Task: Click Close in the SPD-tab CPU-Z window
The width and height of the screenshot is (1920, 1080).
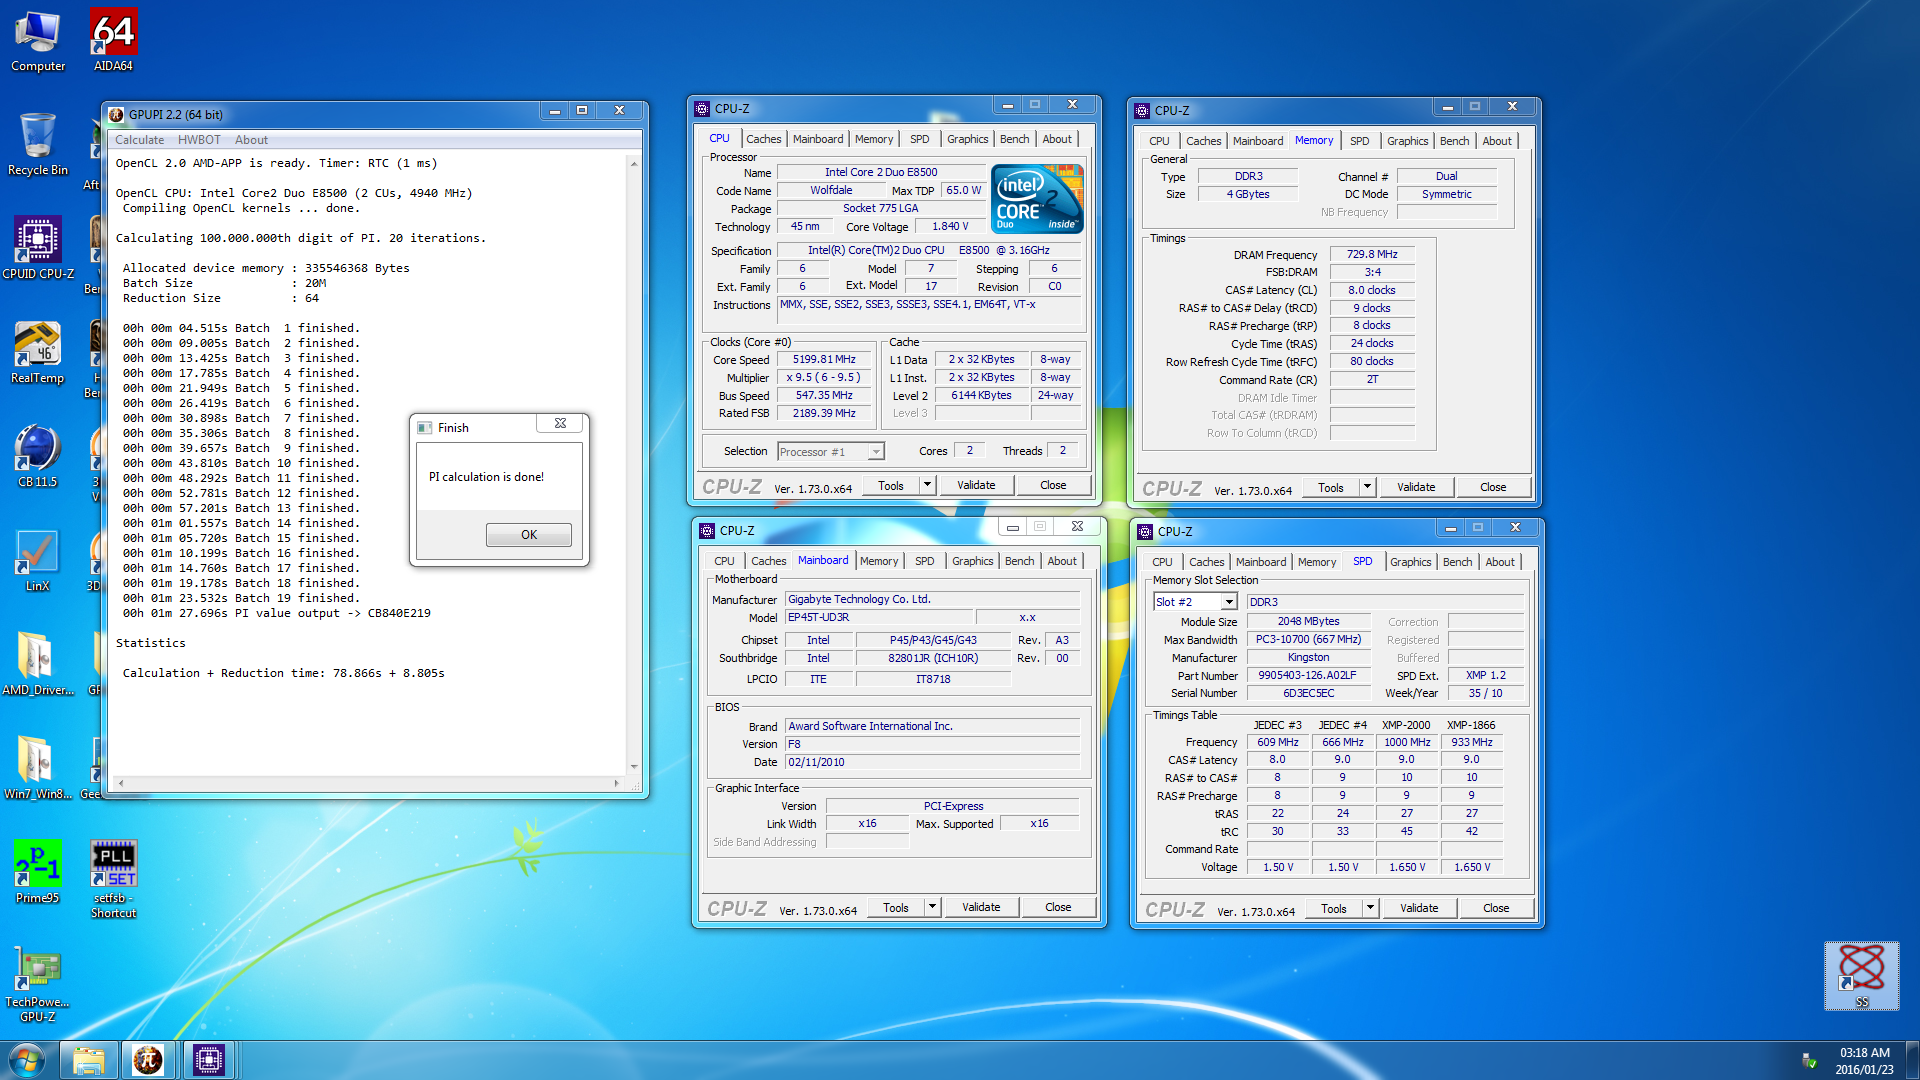Action: pos(1496,908)
